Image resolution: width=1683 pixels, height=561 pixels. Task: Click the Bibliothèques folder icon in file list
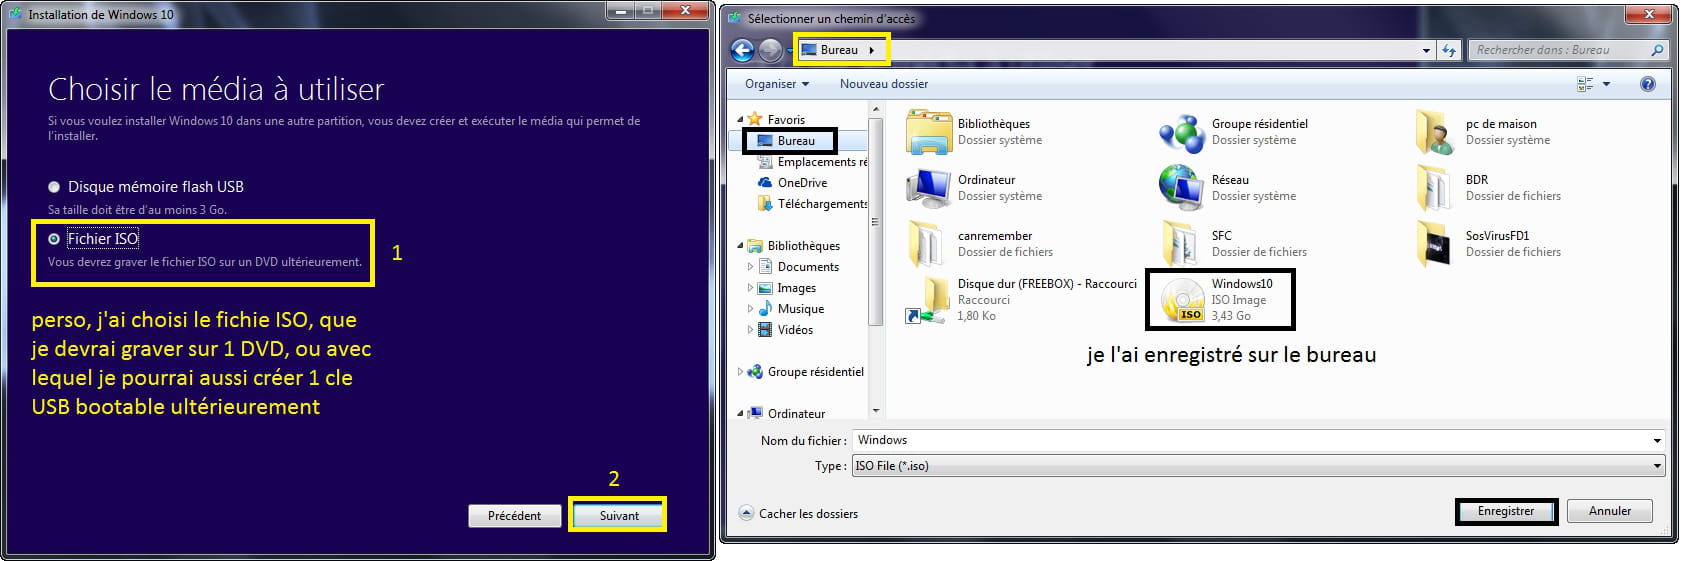[x=929, y=132]
